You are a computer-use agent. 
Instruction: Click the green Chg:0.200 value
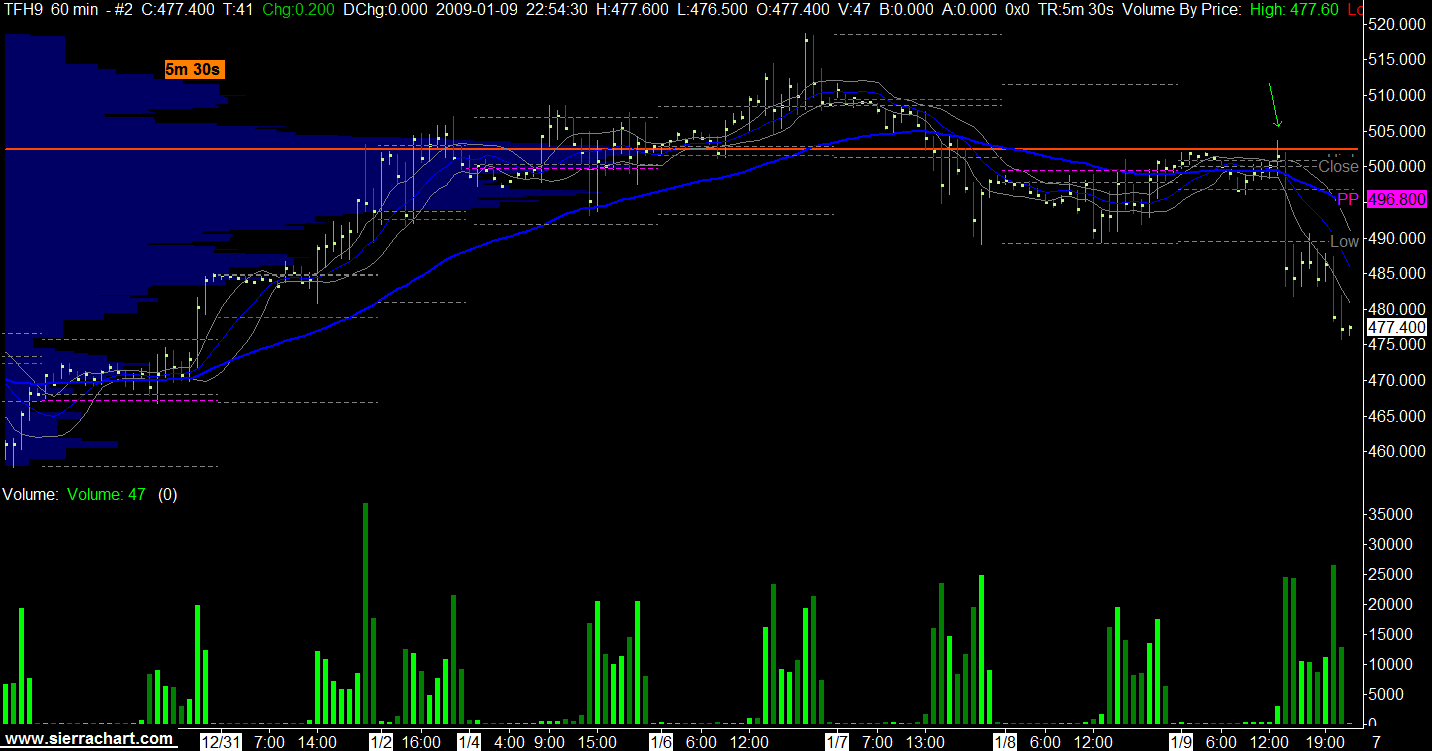coord(298,9)
